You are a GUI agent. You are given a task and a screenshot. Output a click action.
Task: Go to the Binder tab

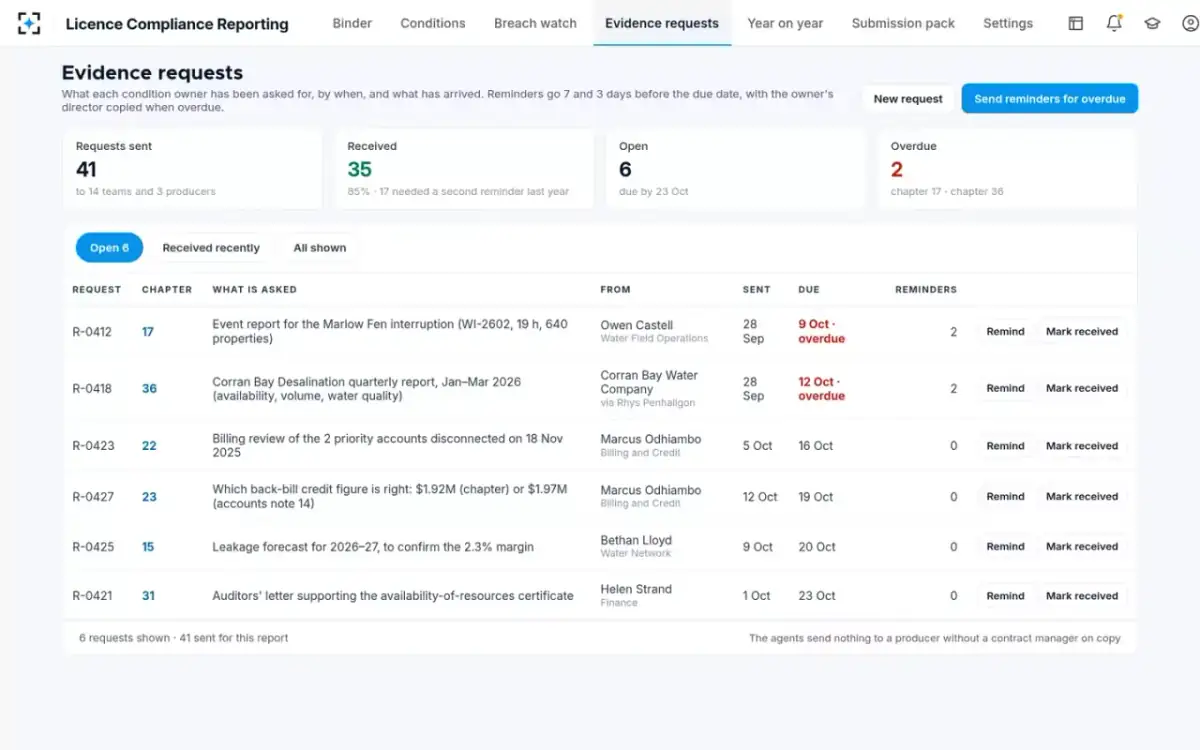(352, 23)
